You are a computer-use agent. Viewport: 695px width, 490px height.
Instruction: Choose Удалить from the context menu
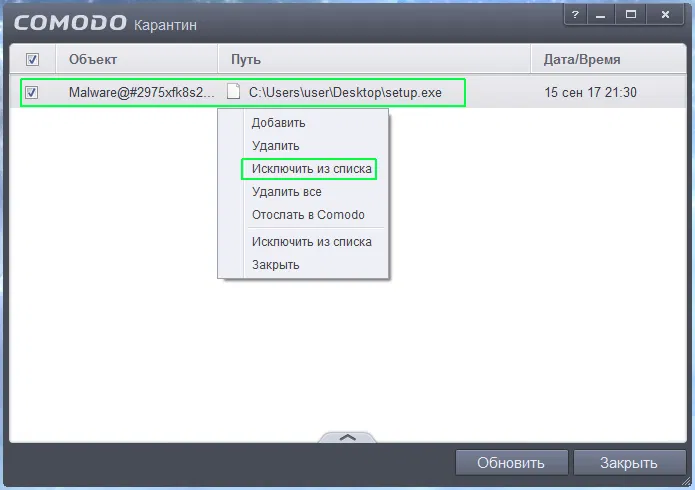275,146
